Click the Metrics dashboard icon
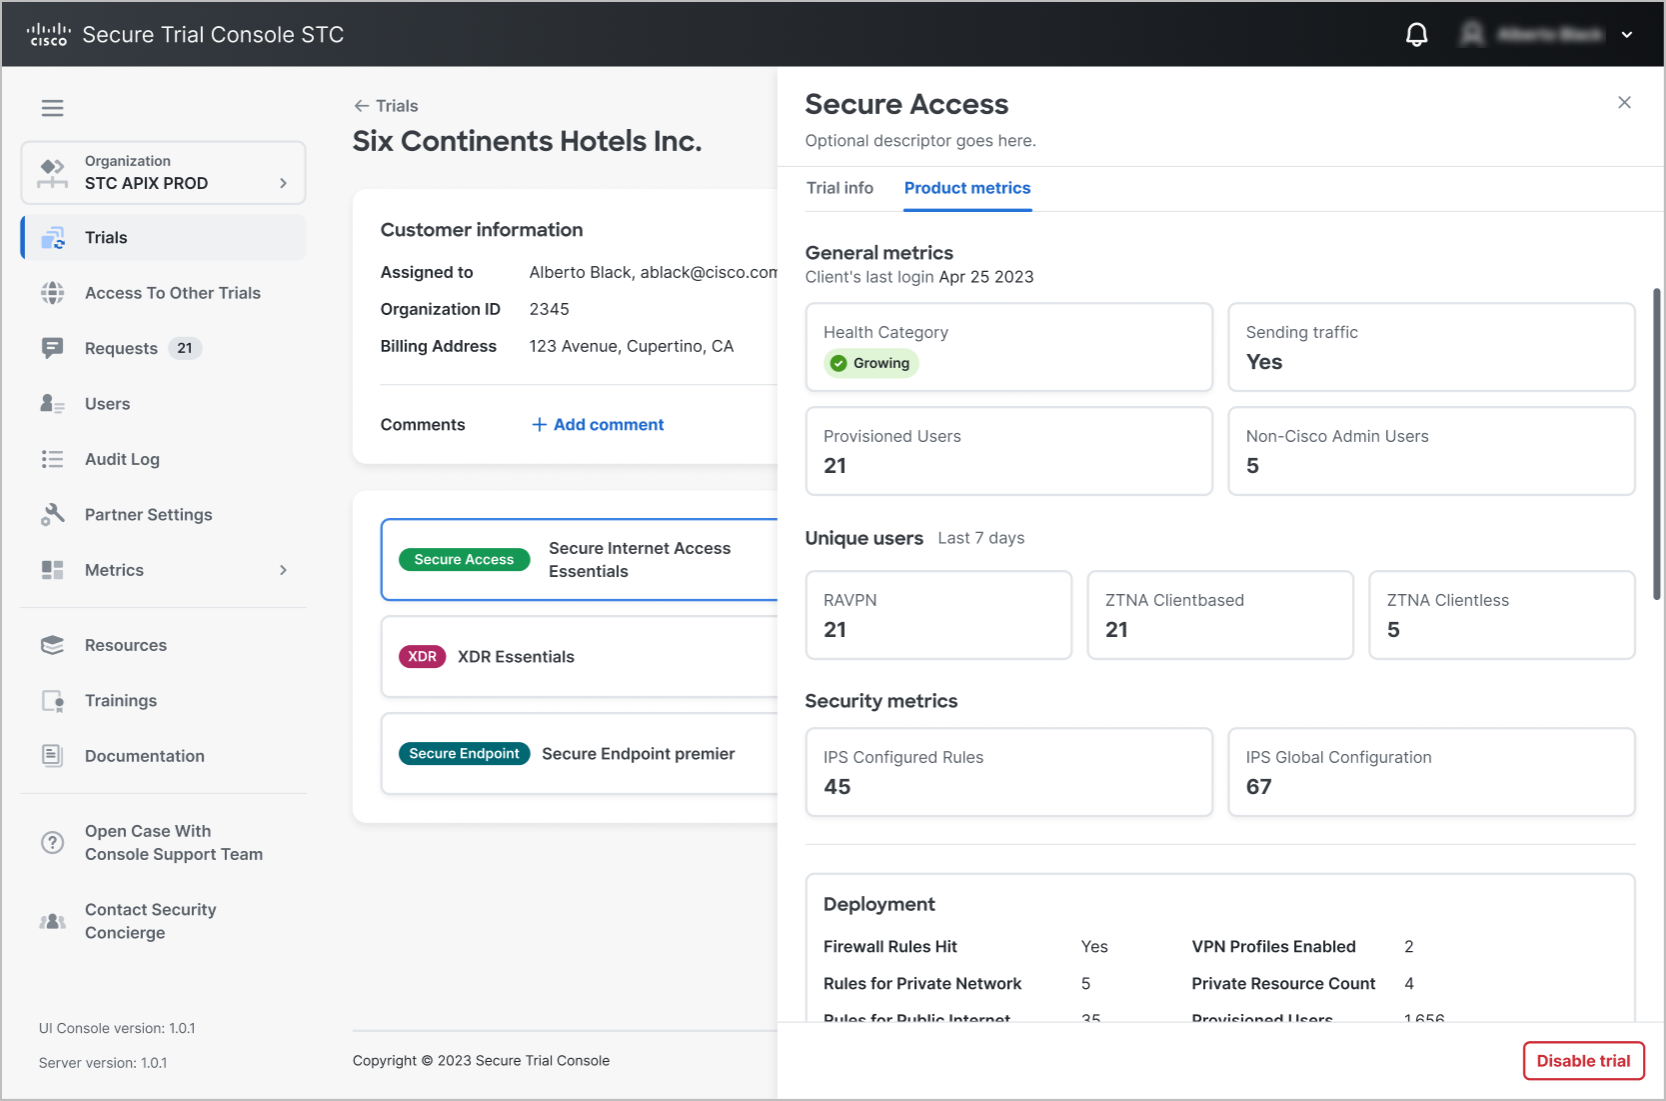This screenshot has width=1666, height=1101. (52, 570)
